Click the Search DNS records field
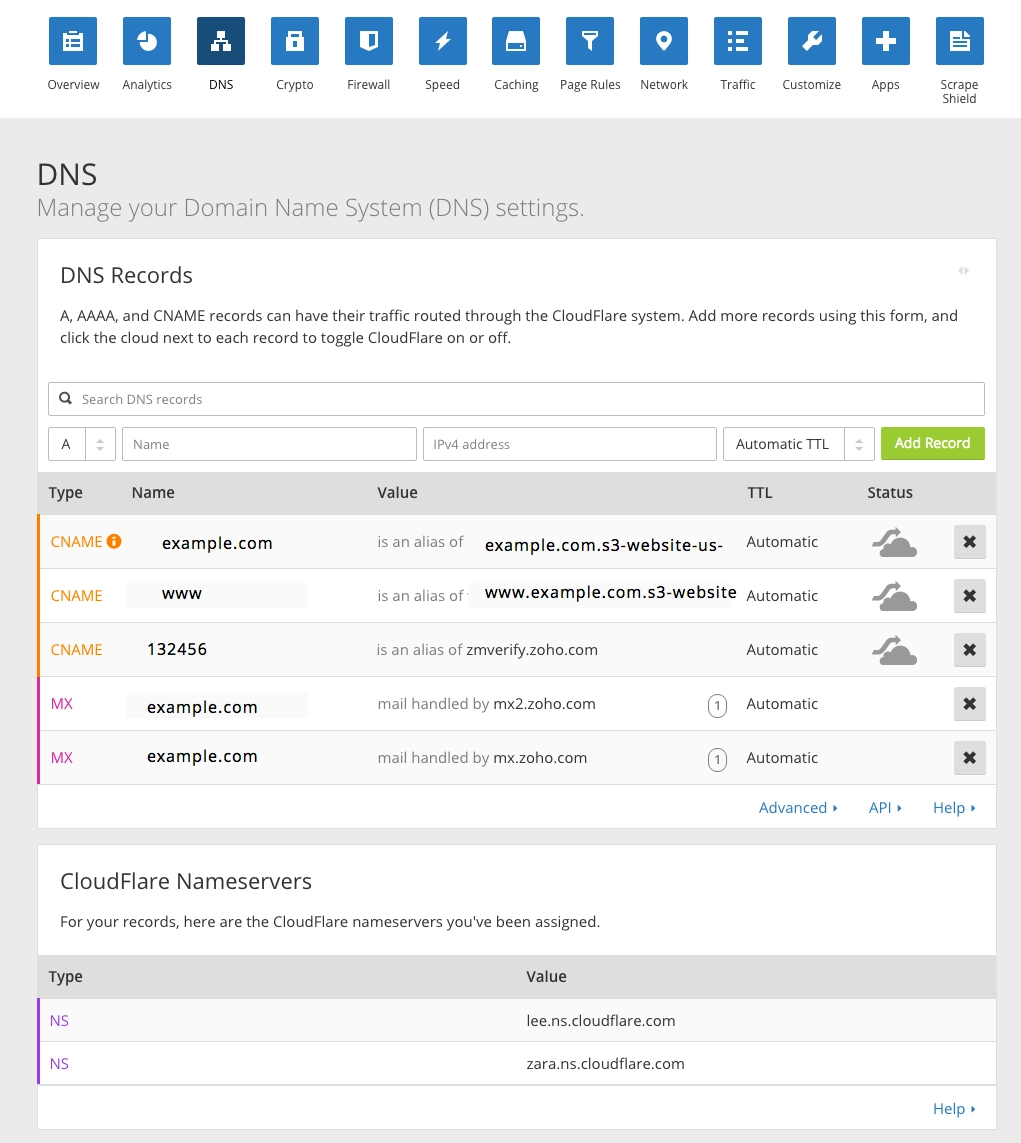The image size is (1021, 1143). 516,399
